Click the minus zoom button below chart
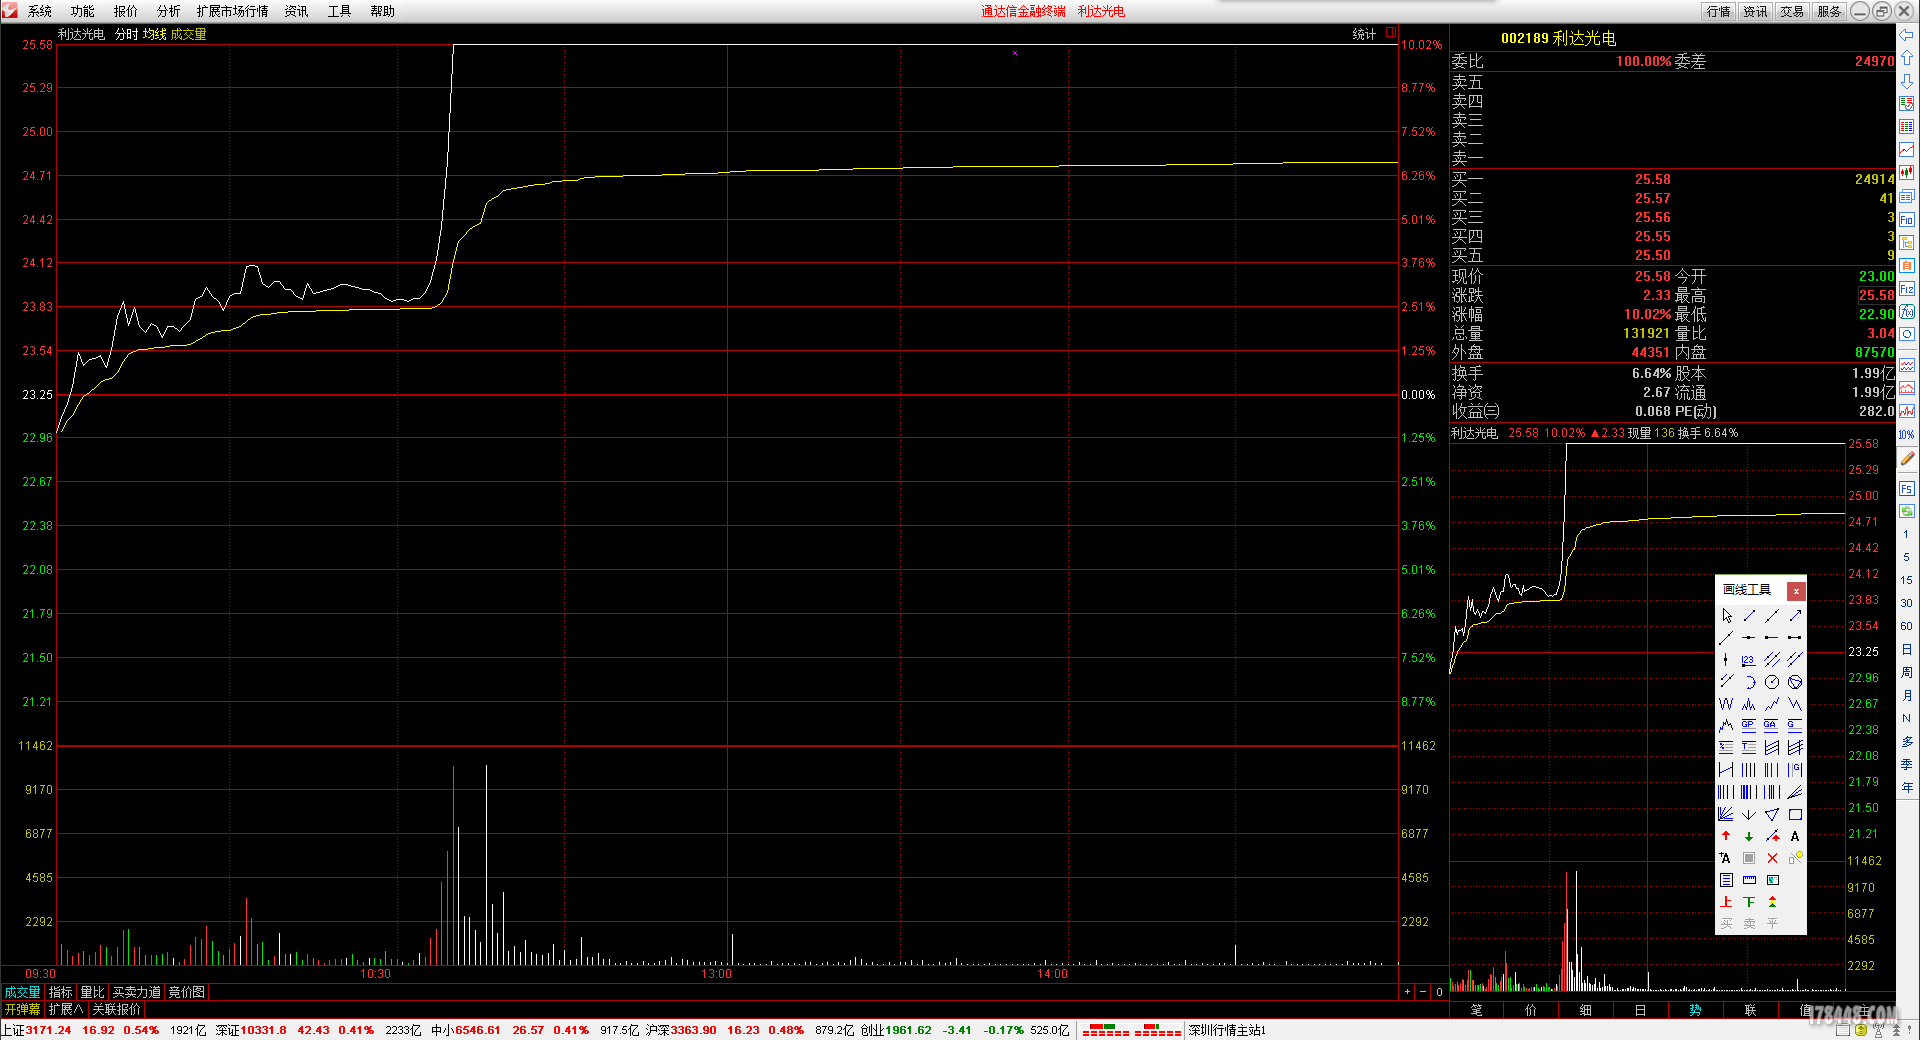The height and width of the screenshot is (1040, 1920). (x=1423, y=992)
